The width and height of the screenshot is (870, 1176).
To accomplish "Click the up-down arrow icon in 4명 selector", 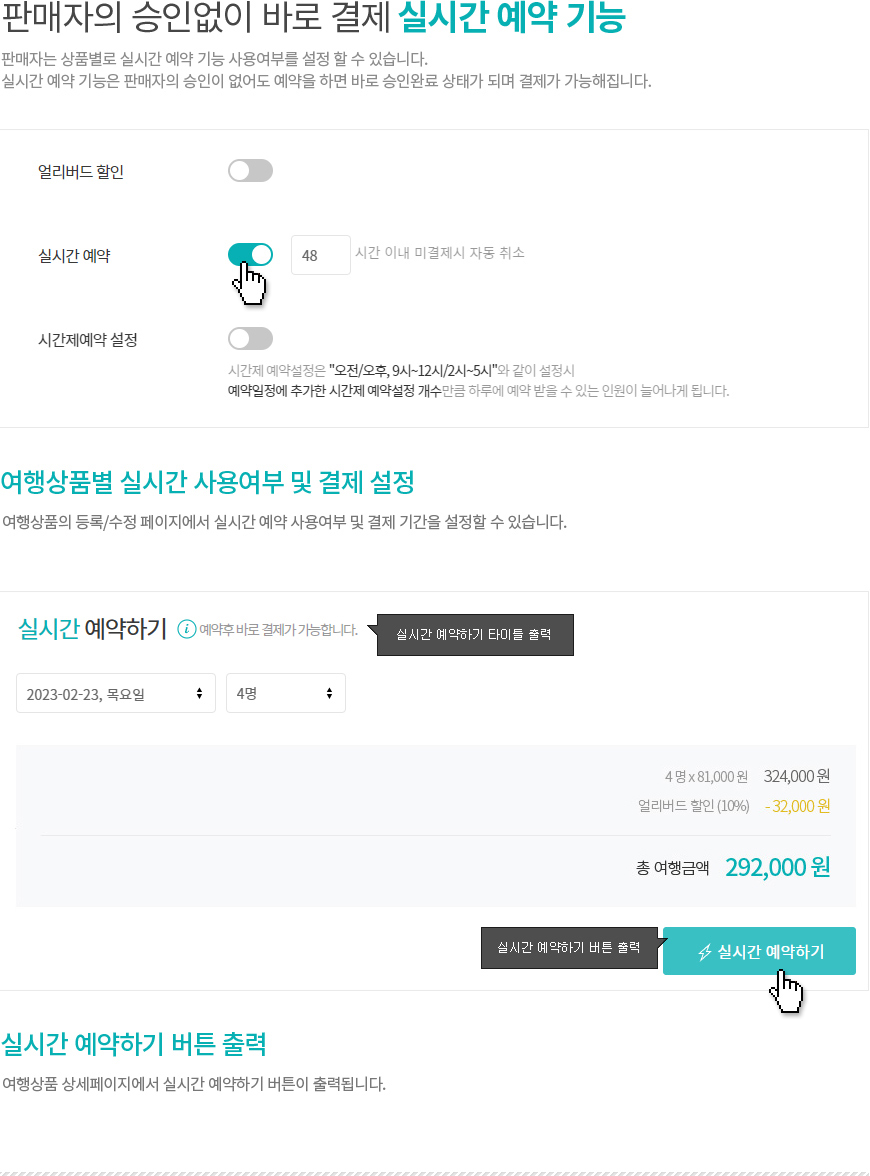I will pos(329,694).
